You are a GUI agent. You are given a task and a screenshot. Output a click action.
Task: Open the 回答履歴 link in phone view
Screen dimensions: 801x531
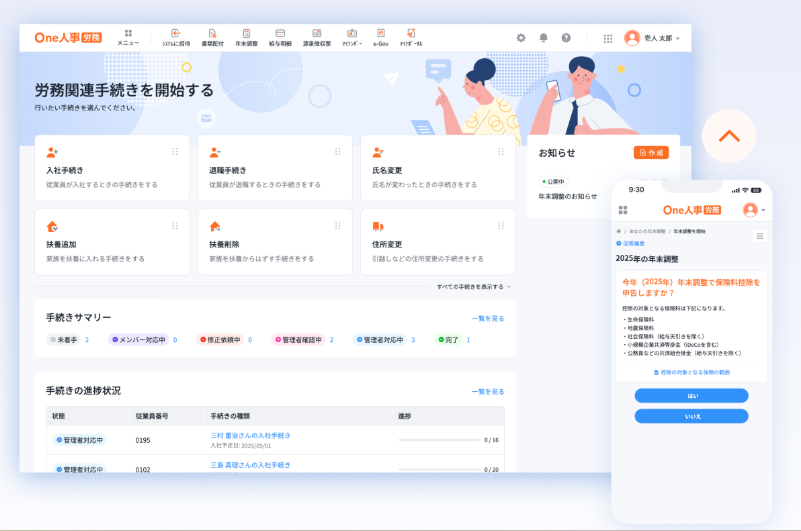tap(630, 244)
